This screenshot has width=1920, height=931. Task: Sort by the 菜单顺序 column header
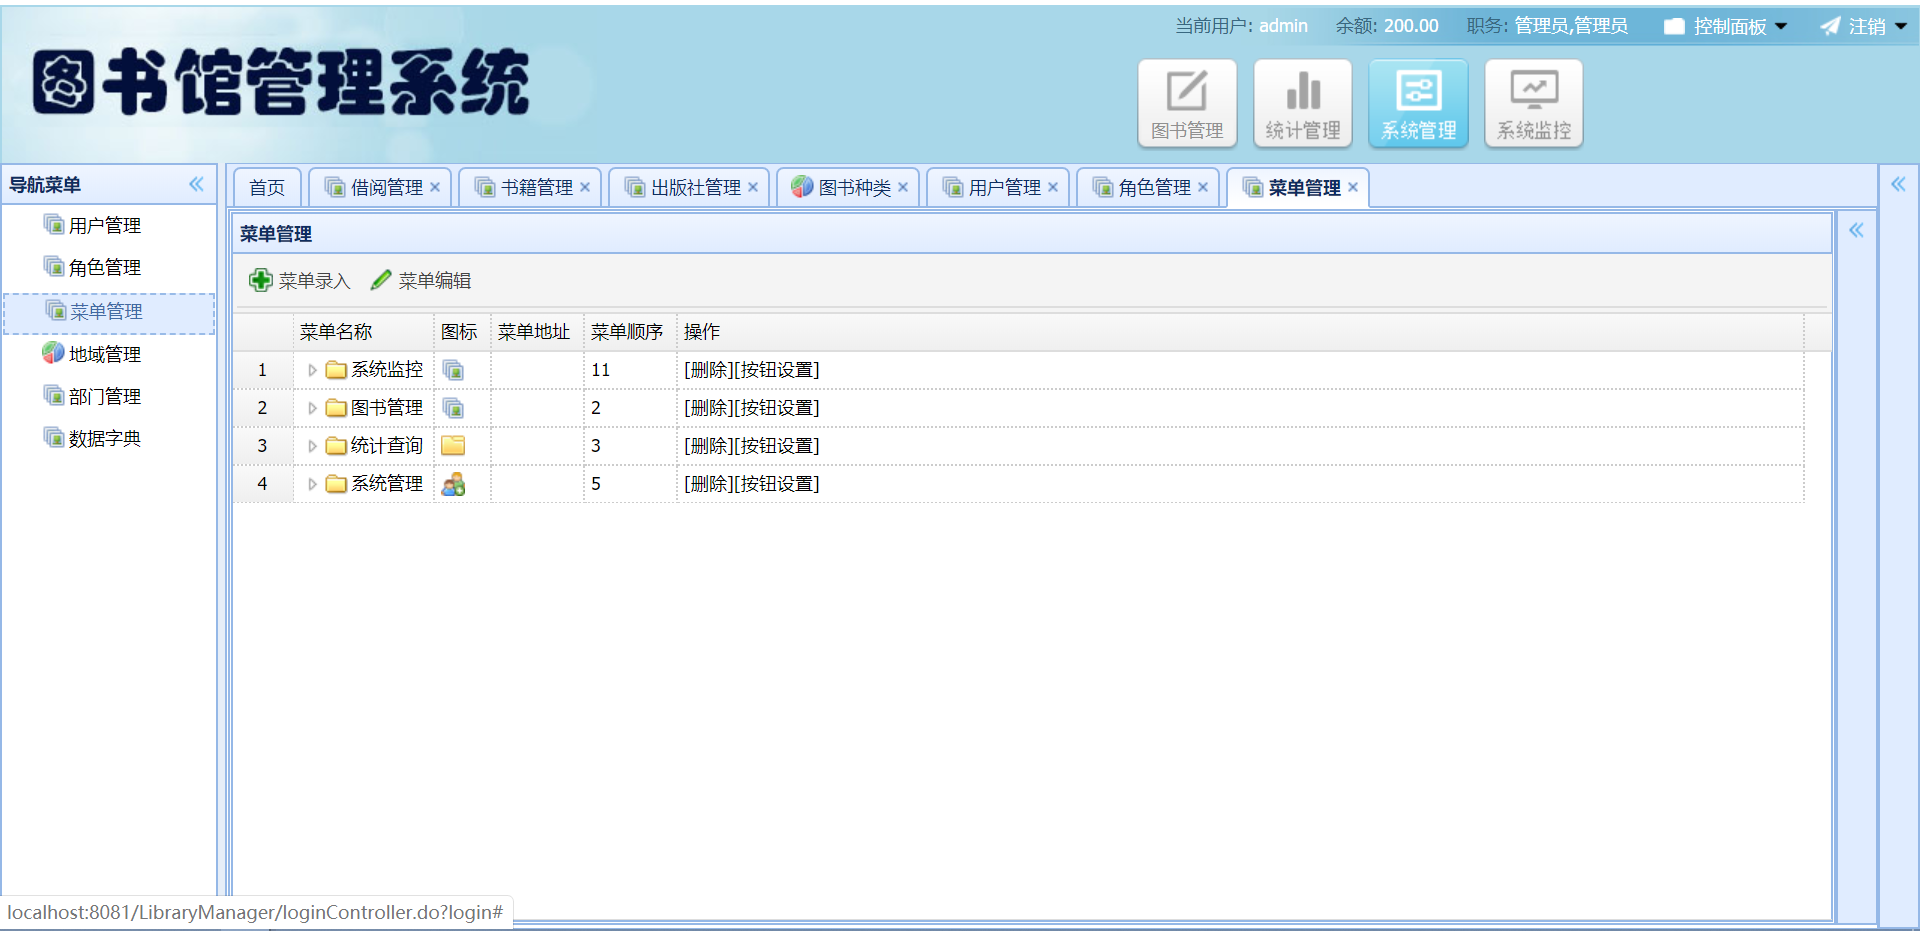pos(630,332)
